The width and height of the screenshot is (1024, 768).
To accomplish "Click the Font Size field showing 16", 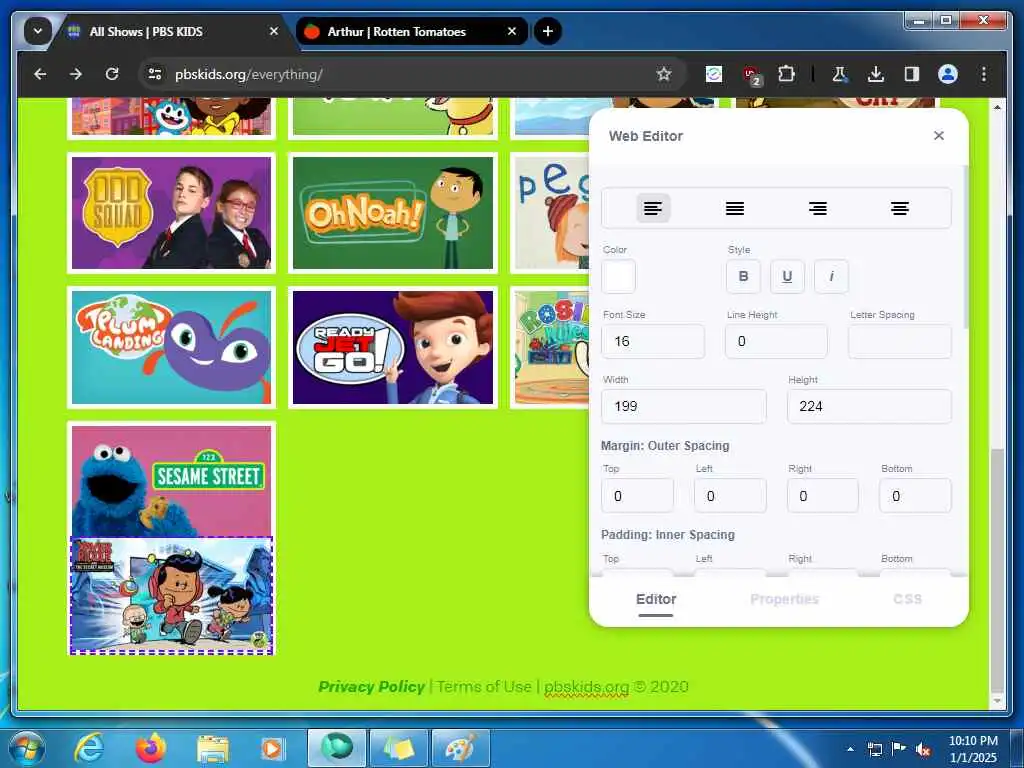I will [x=653, y=341].
